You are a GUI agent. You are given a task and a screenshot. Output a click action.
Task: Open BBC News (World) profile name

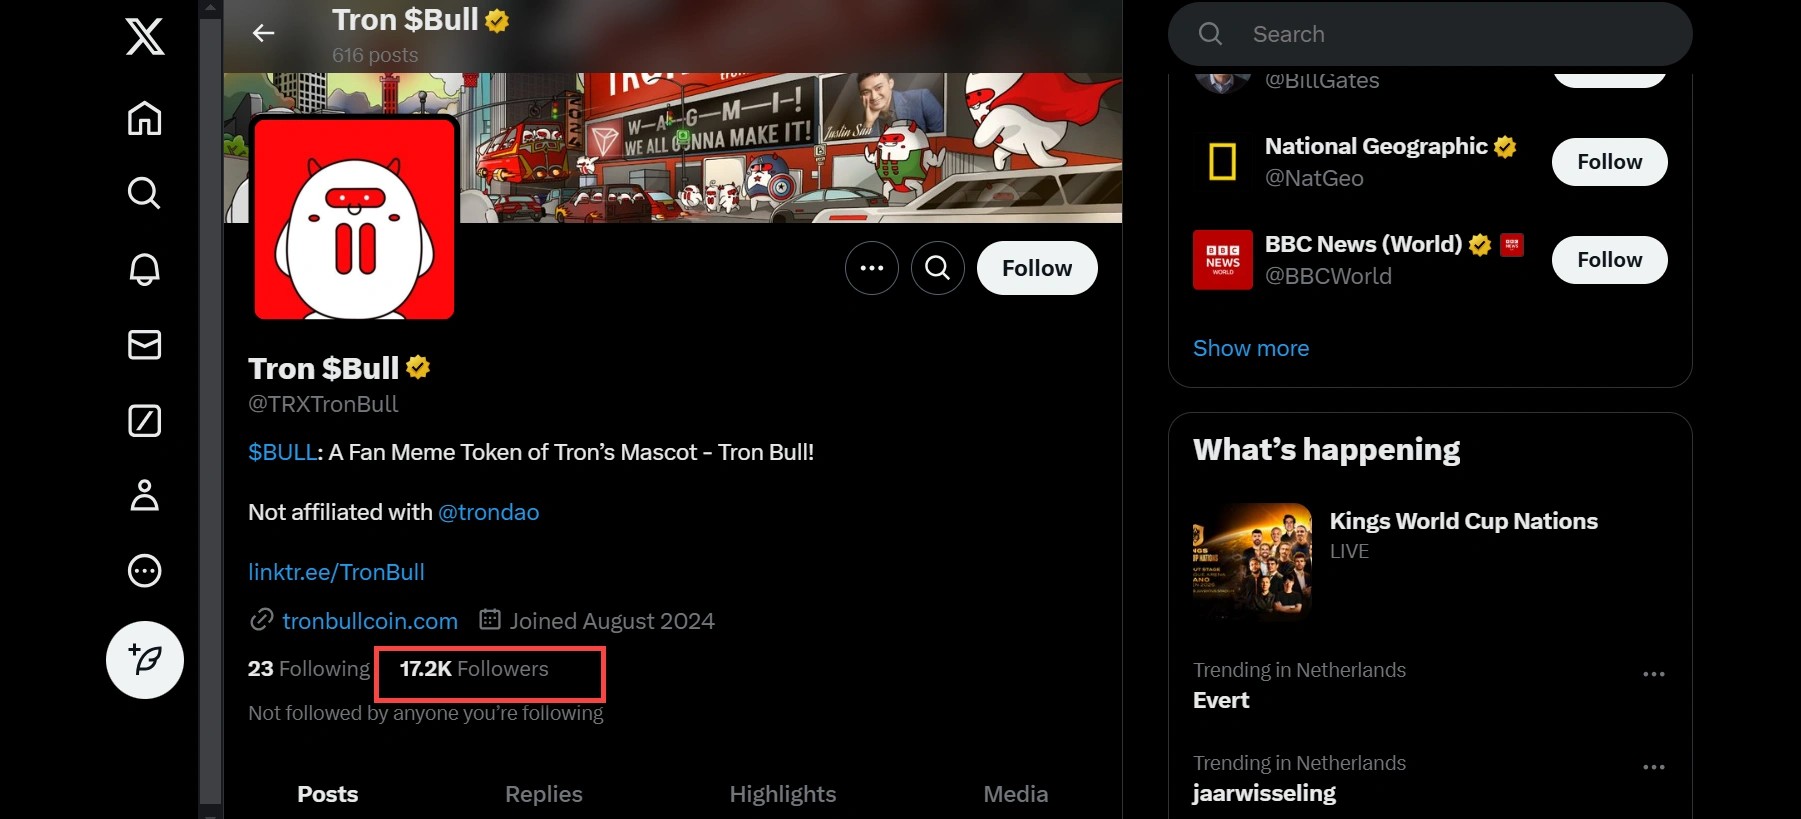1363,244
